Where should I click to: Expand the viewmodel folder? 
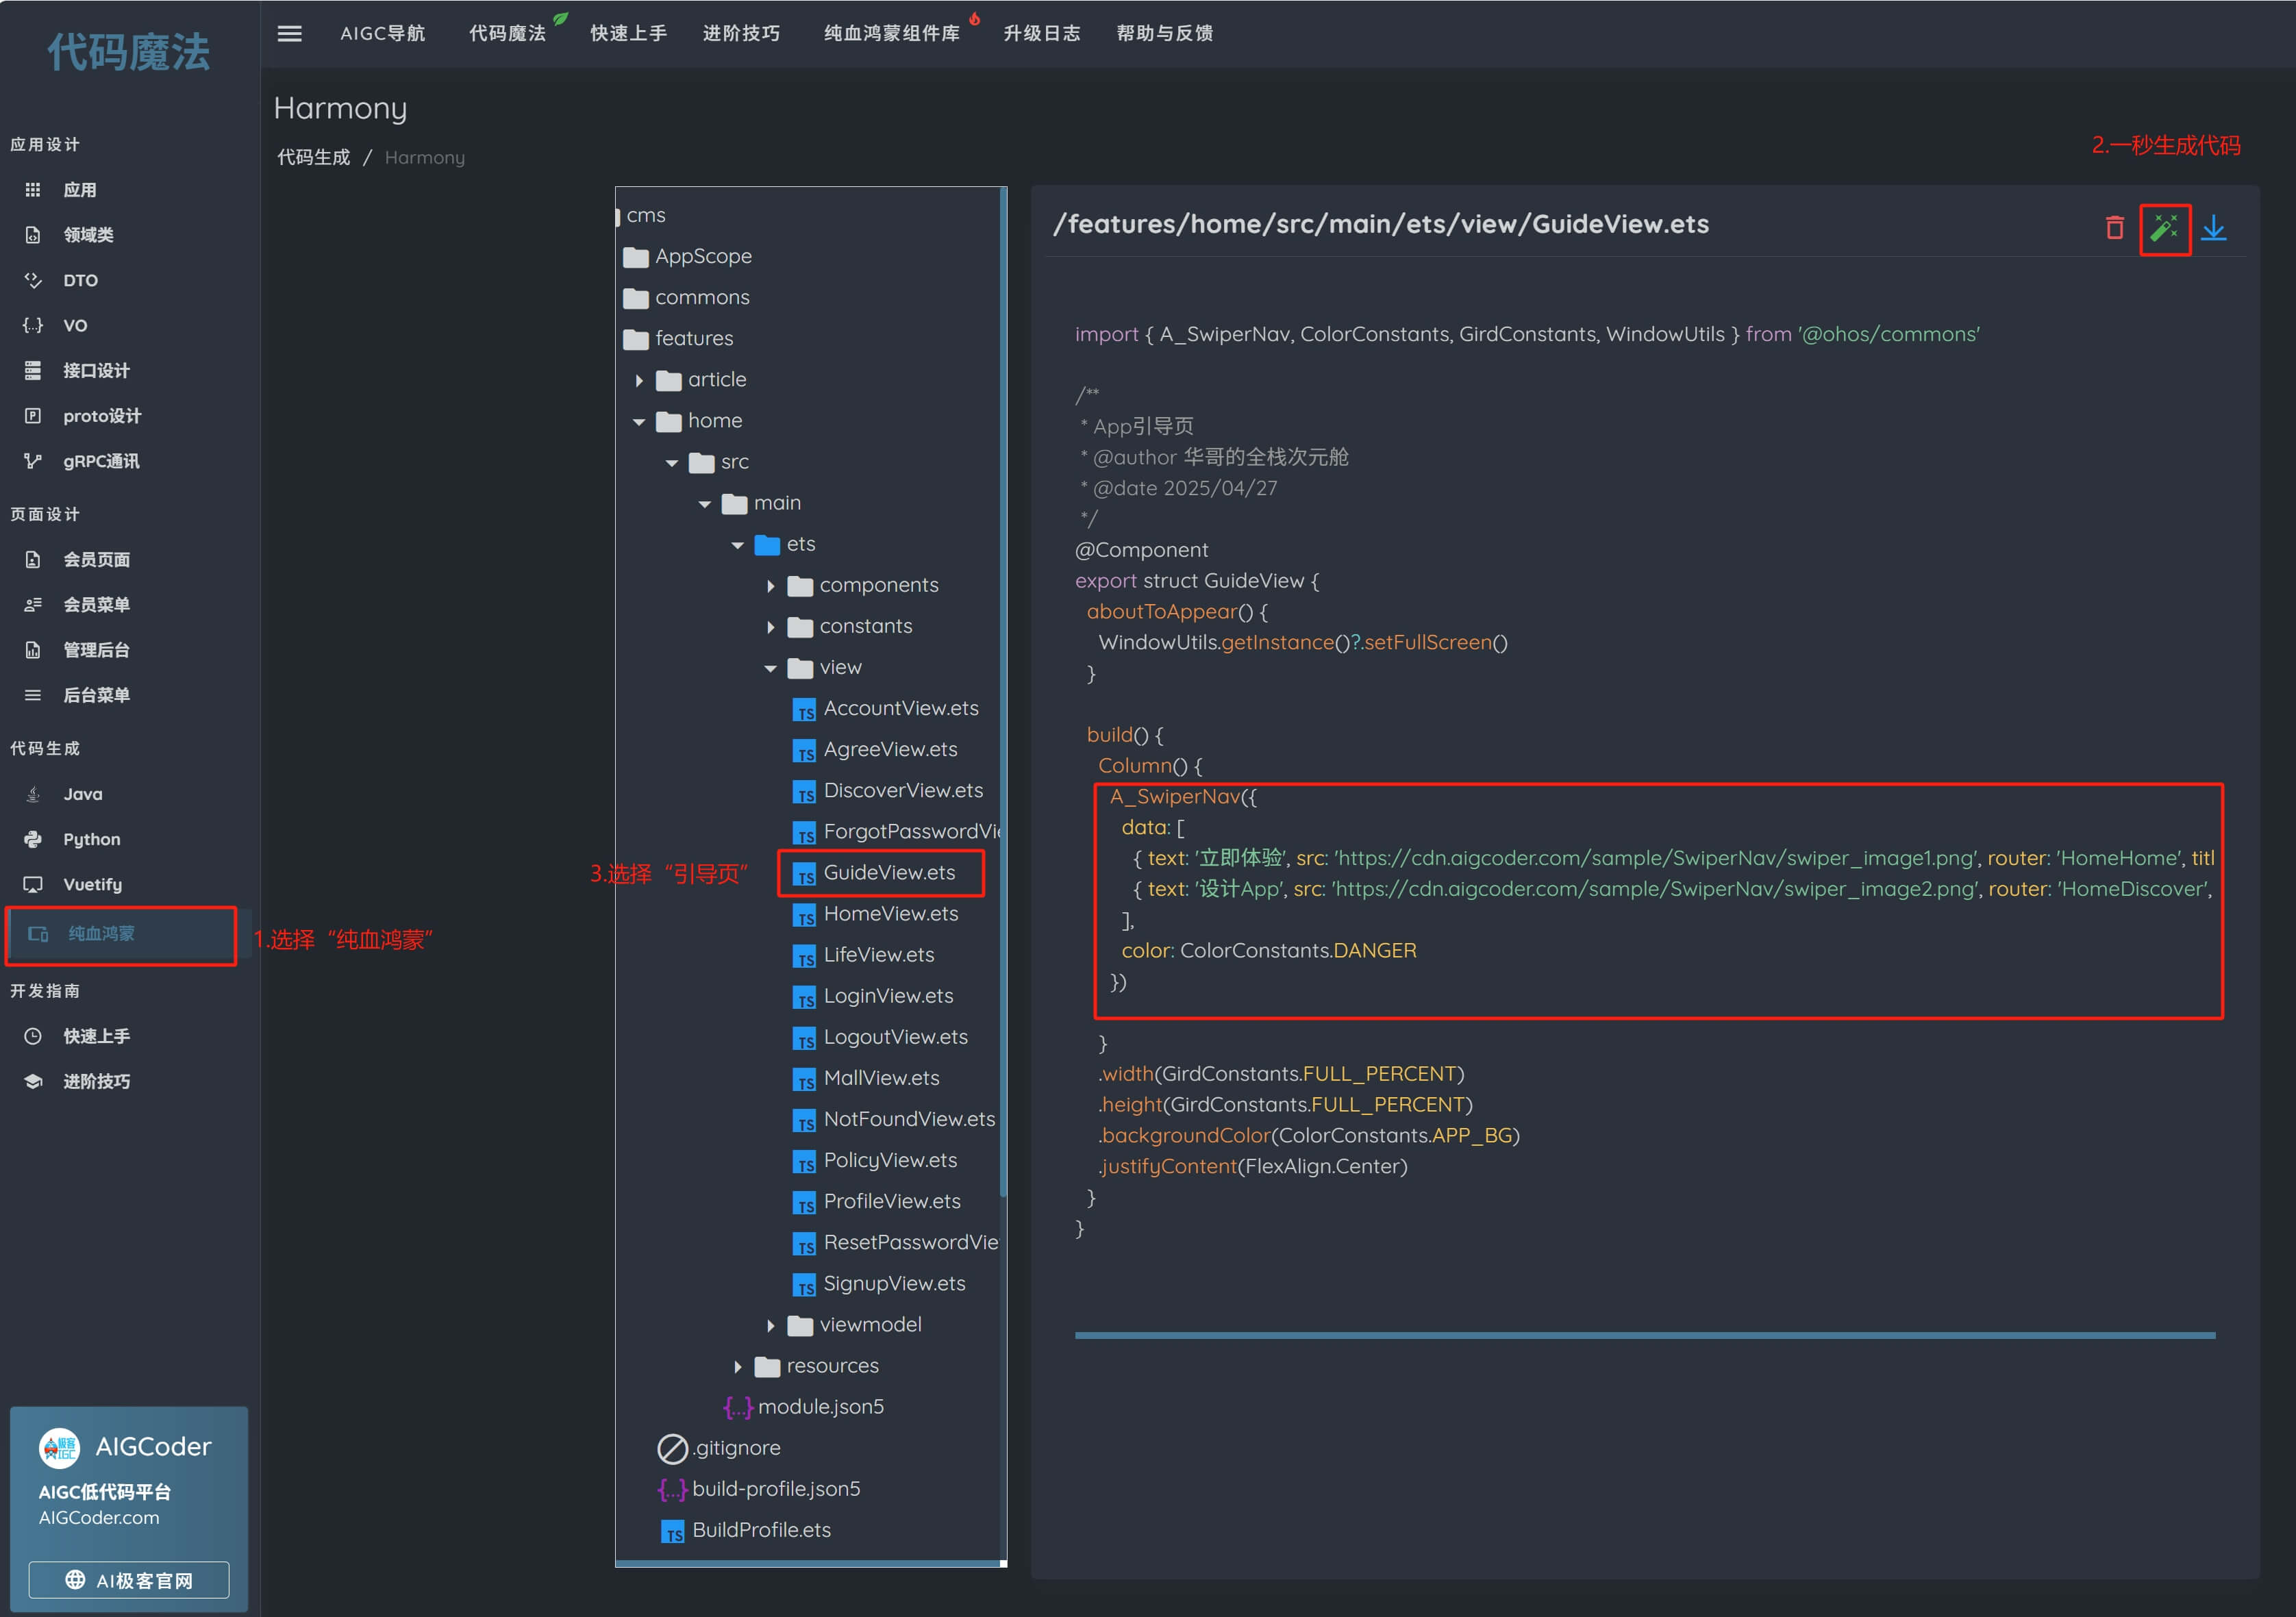click(x=770, y=1325)
